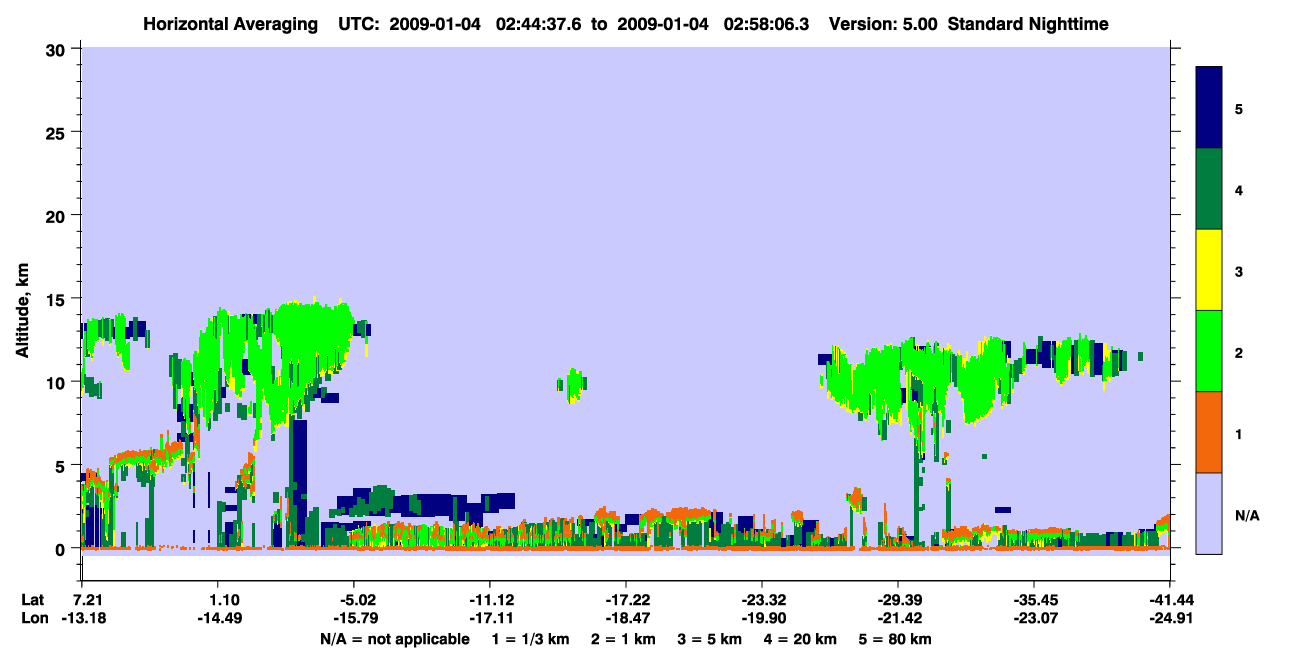Viewport: 1300px width, 667px height.
Task: Click the '2 = 1 km' legend entry
Action: pyautogui.click(x=622, y=639)
